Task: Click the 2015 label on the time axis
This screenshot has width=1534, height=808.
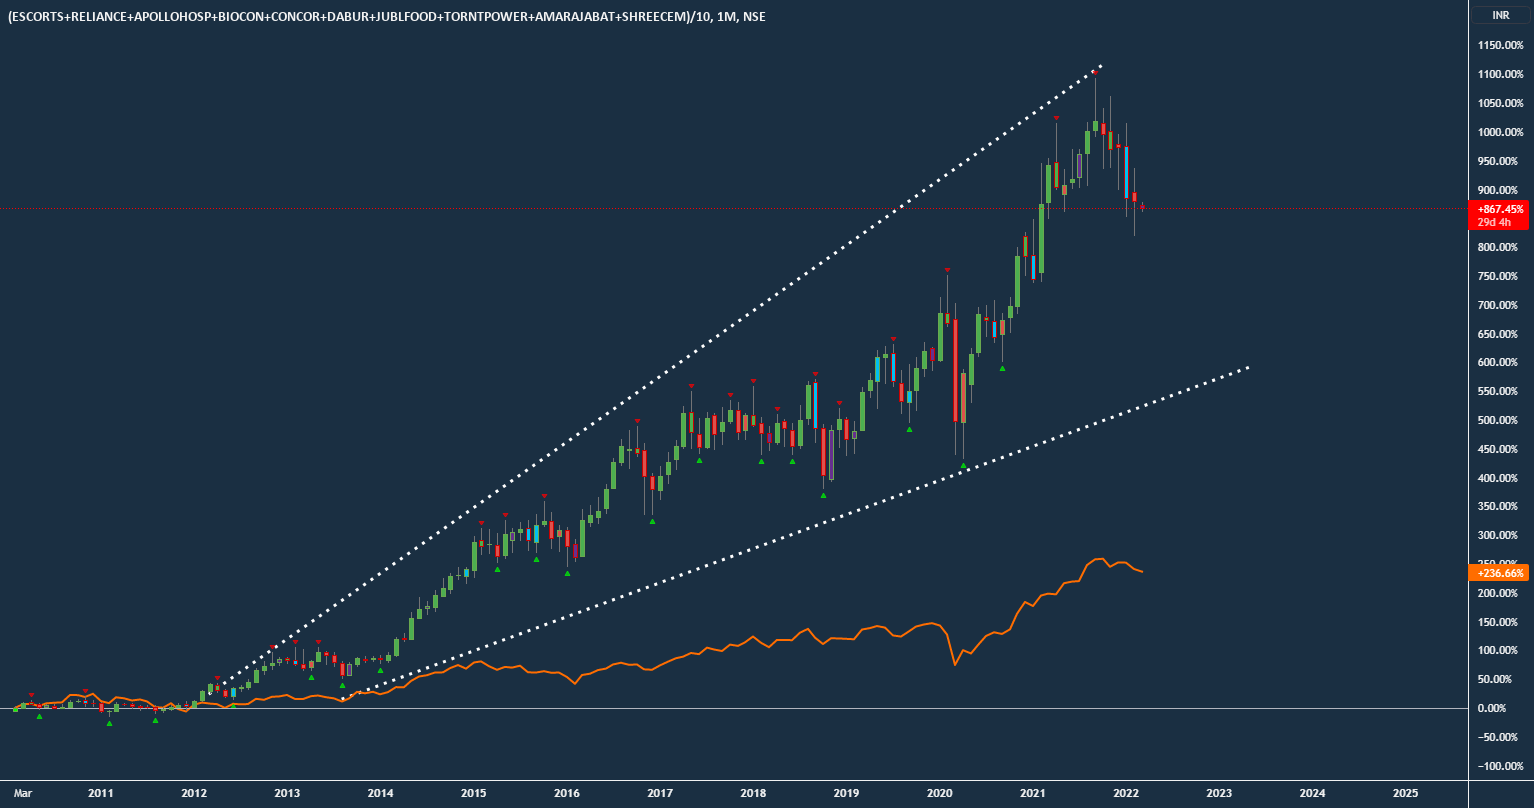Action: click(474, 793)
